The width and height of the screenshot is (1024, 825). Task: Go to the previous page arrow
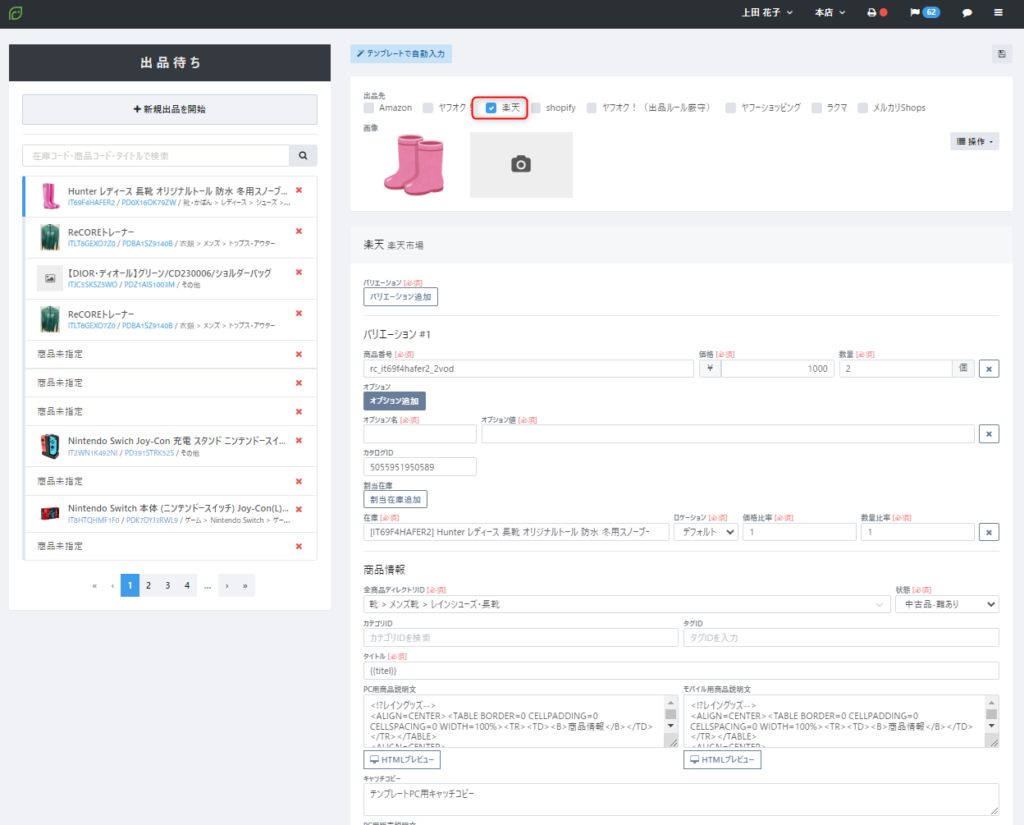click(x=112, y=586)
